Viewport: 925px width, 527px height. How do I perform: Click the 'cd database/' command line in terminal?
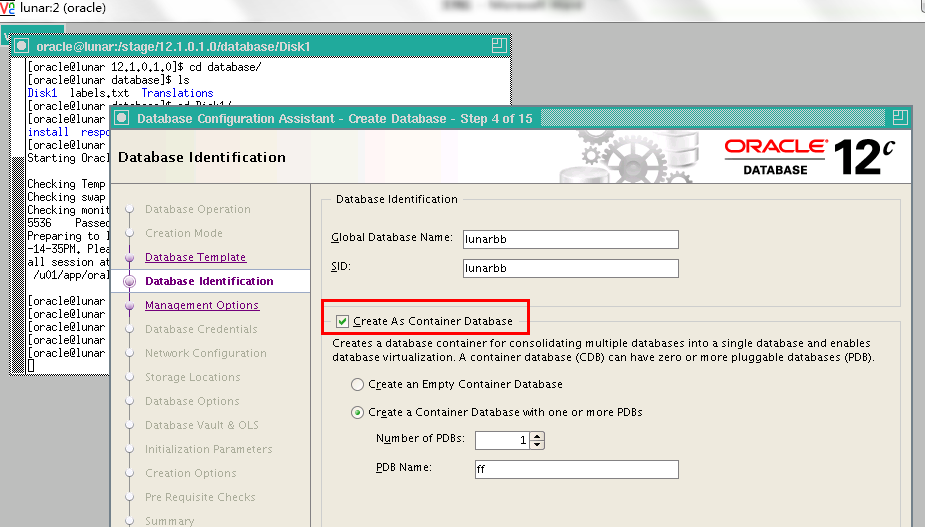144,67
